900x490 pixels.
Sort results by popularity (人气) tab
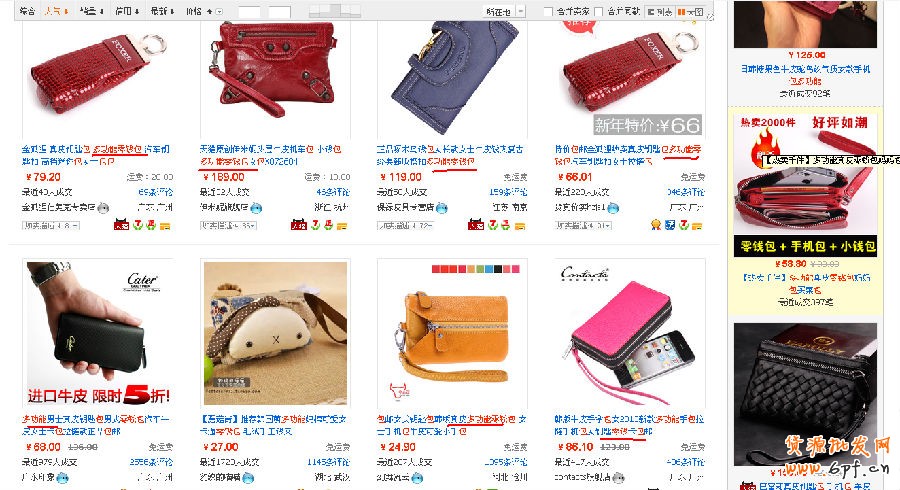56,11
